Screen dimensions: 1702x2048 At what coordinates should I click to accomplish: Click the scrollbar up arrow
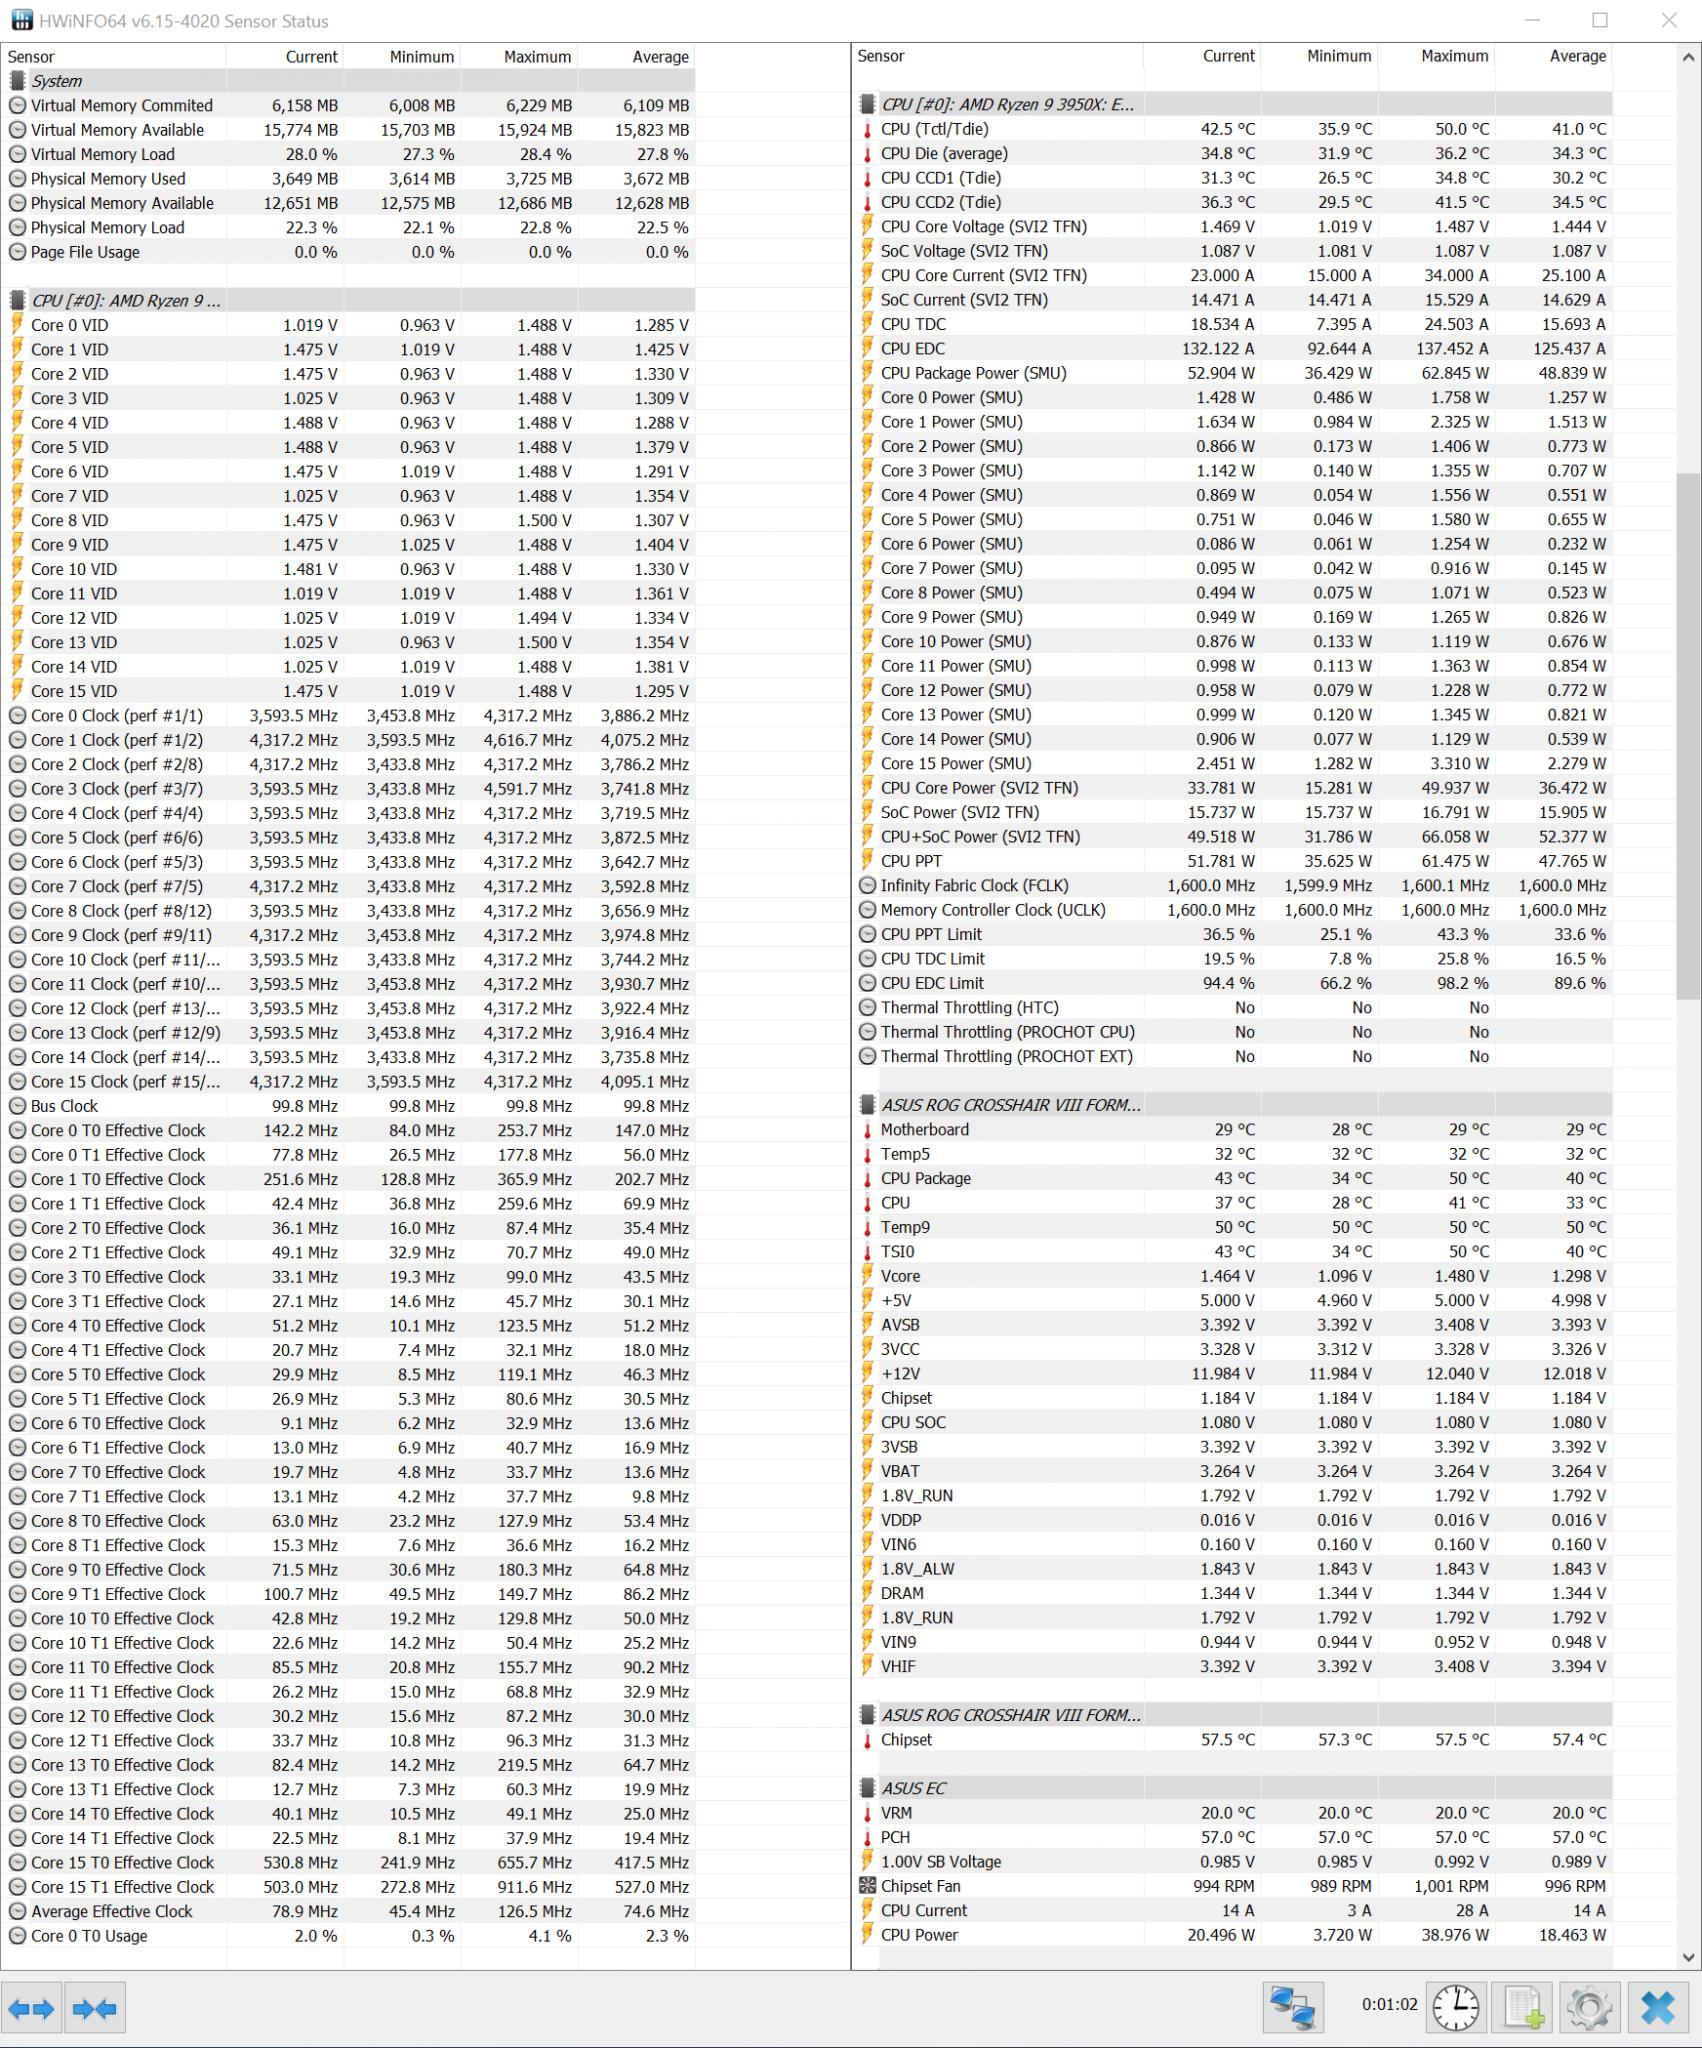pyautogui.click(x=1688, y=57)
